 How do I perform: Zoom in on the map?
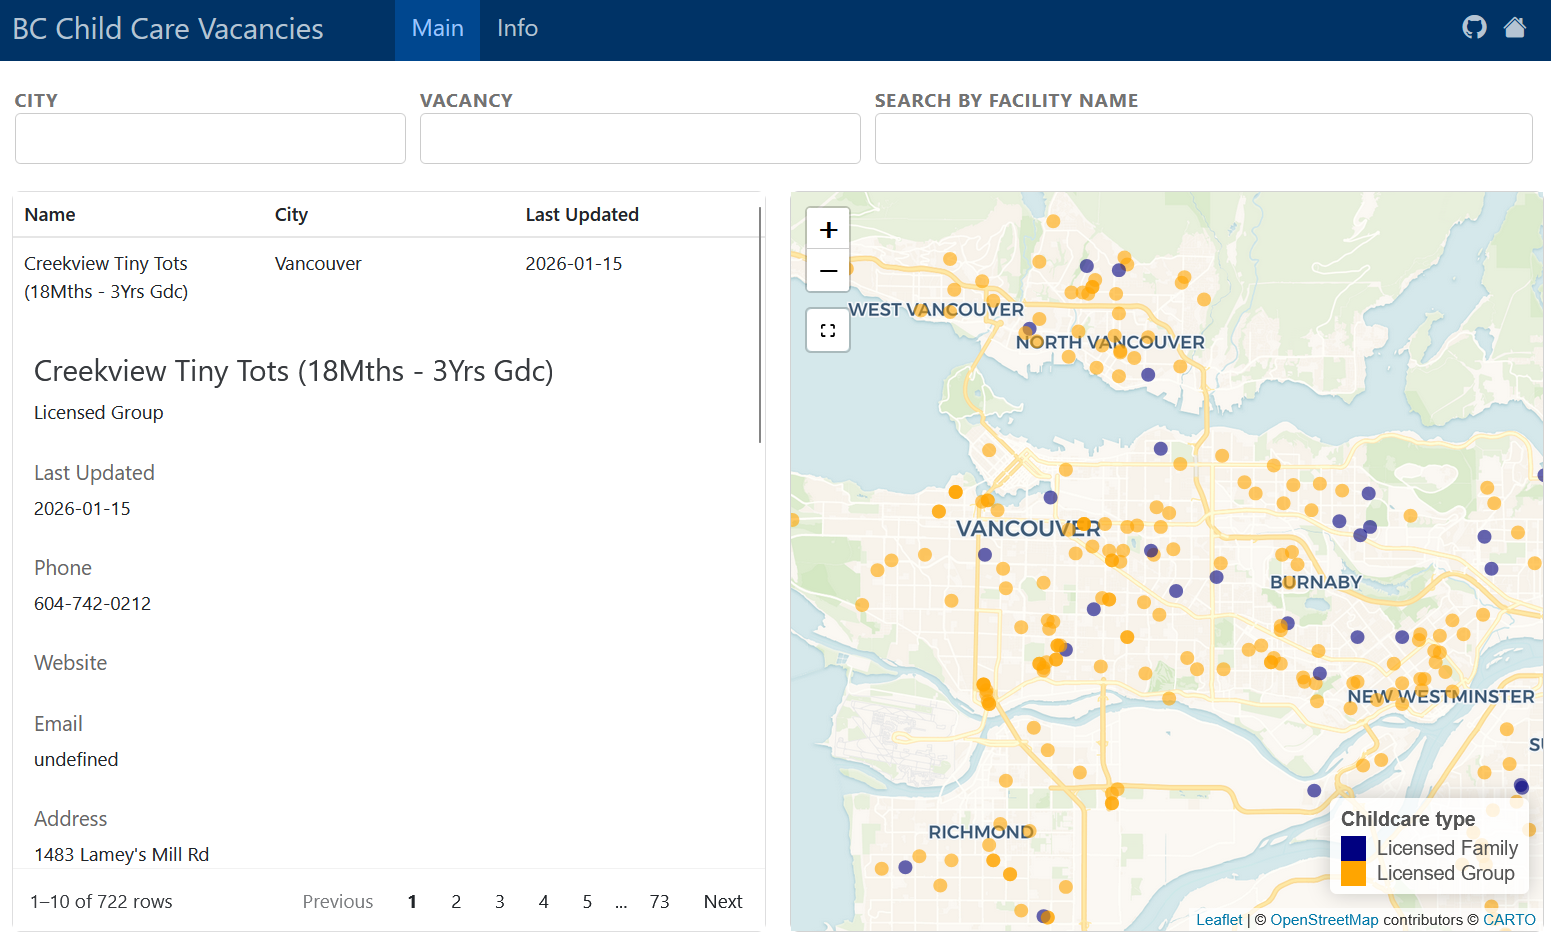tap(828, 230)
